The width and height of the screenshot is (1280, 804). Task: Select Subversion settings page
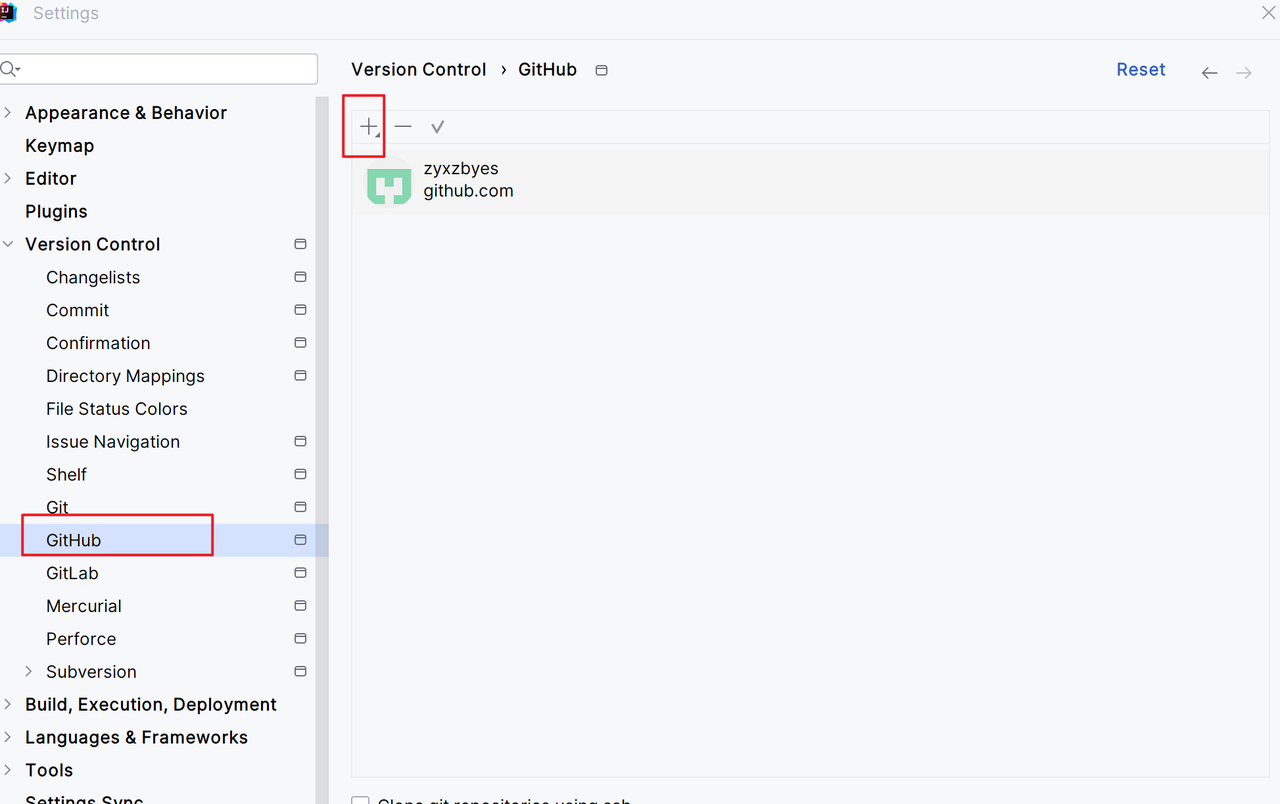(x=91, y=672)
